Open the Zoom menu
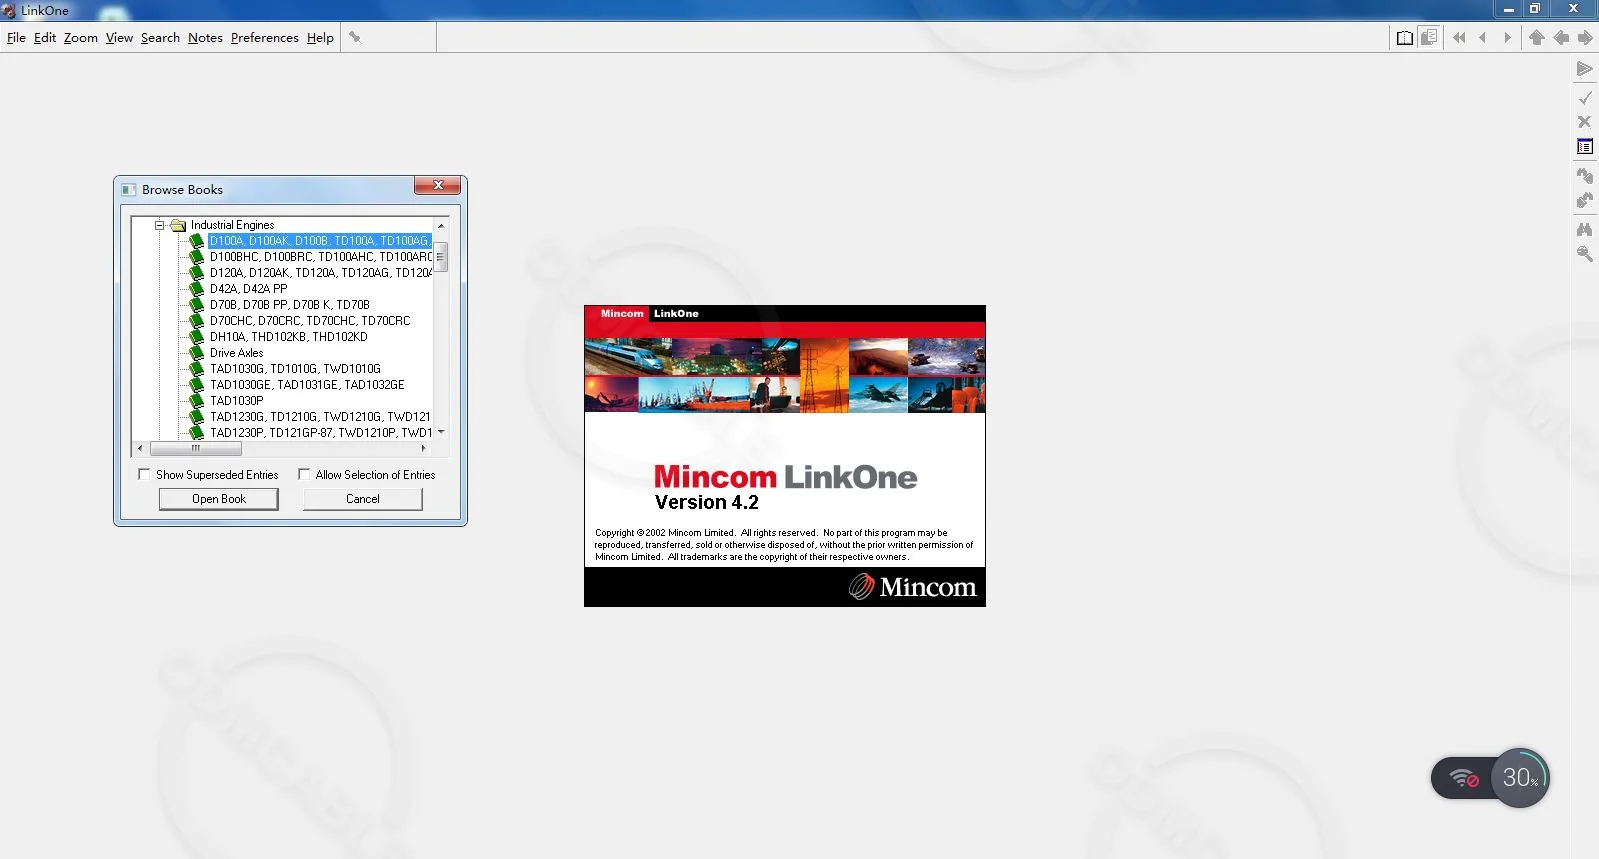The width and height of the screenshot is (1599, 859). point(81,38)
